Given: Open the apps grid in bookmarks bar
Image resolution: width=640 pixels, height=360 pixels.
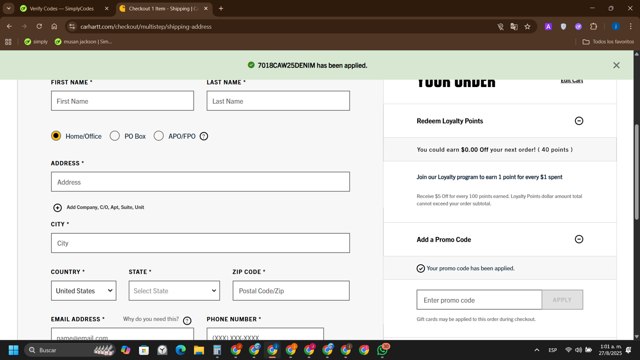Looking at the screenshot, I should click(x=8, y=42).
